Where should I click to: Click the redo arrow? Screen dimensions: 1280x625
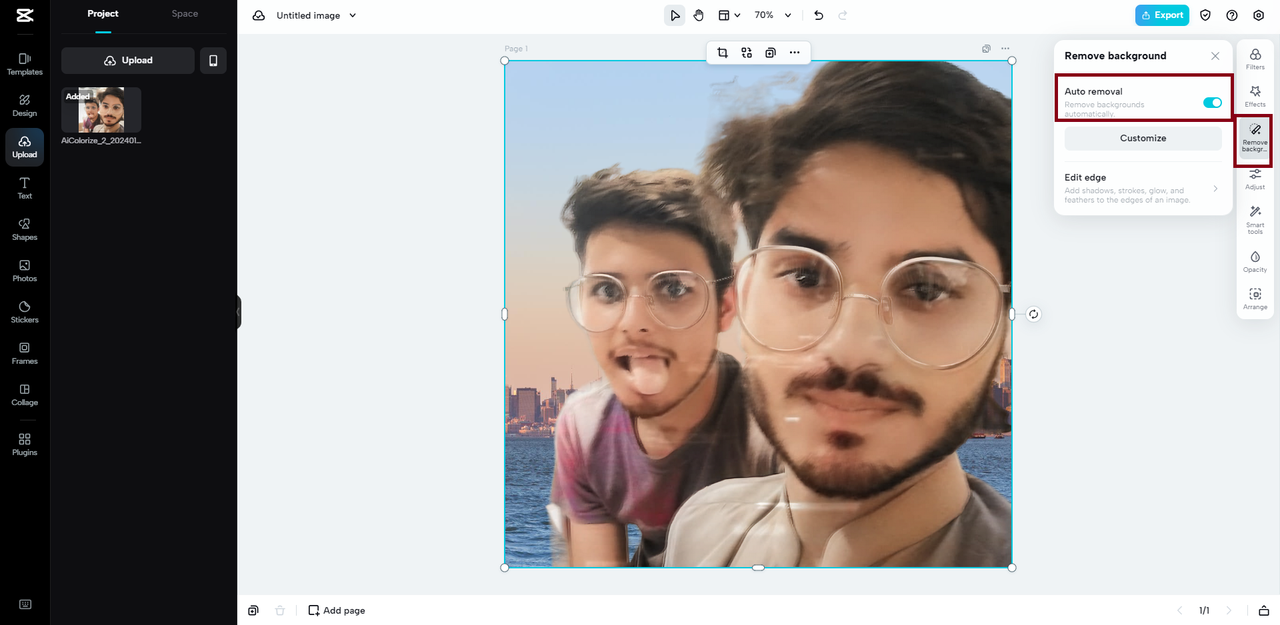tap(843, 15)
